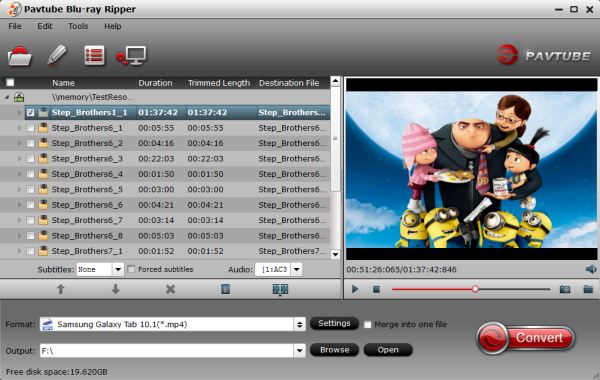Click the trash can delete icon
The height and width of the screenshot is (380, 600).
tap(225, 289)
